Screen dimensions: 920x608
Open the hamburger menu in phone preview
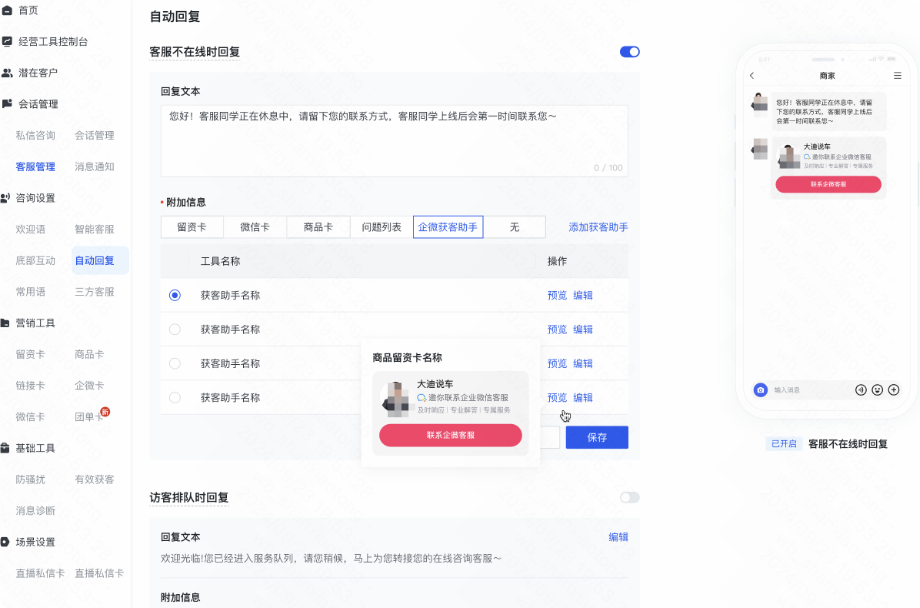coord(897,76)
